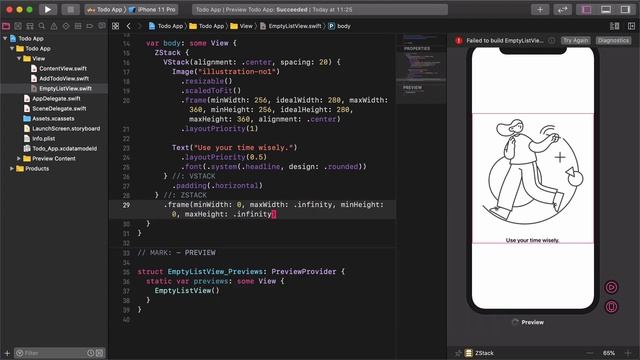Open Diagnostics for preview failure
This screenshot has height=360, width=640.
coord(613,40)
